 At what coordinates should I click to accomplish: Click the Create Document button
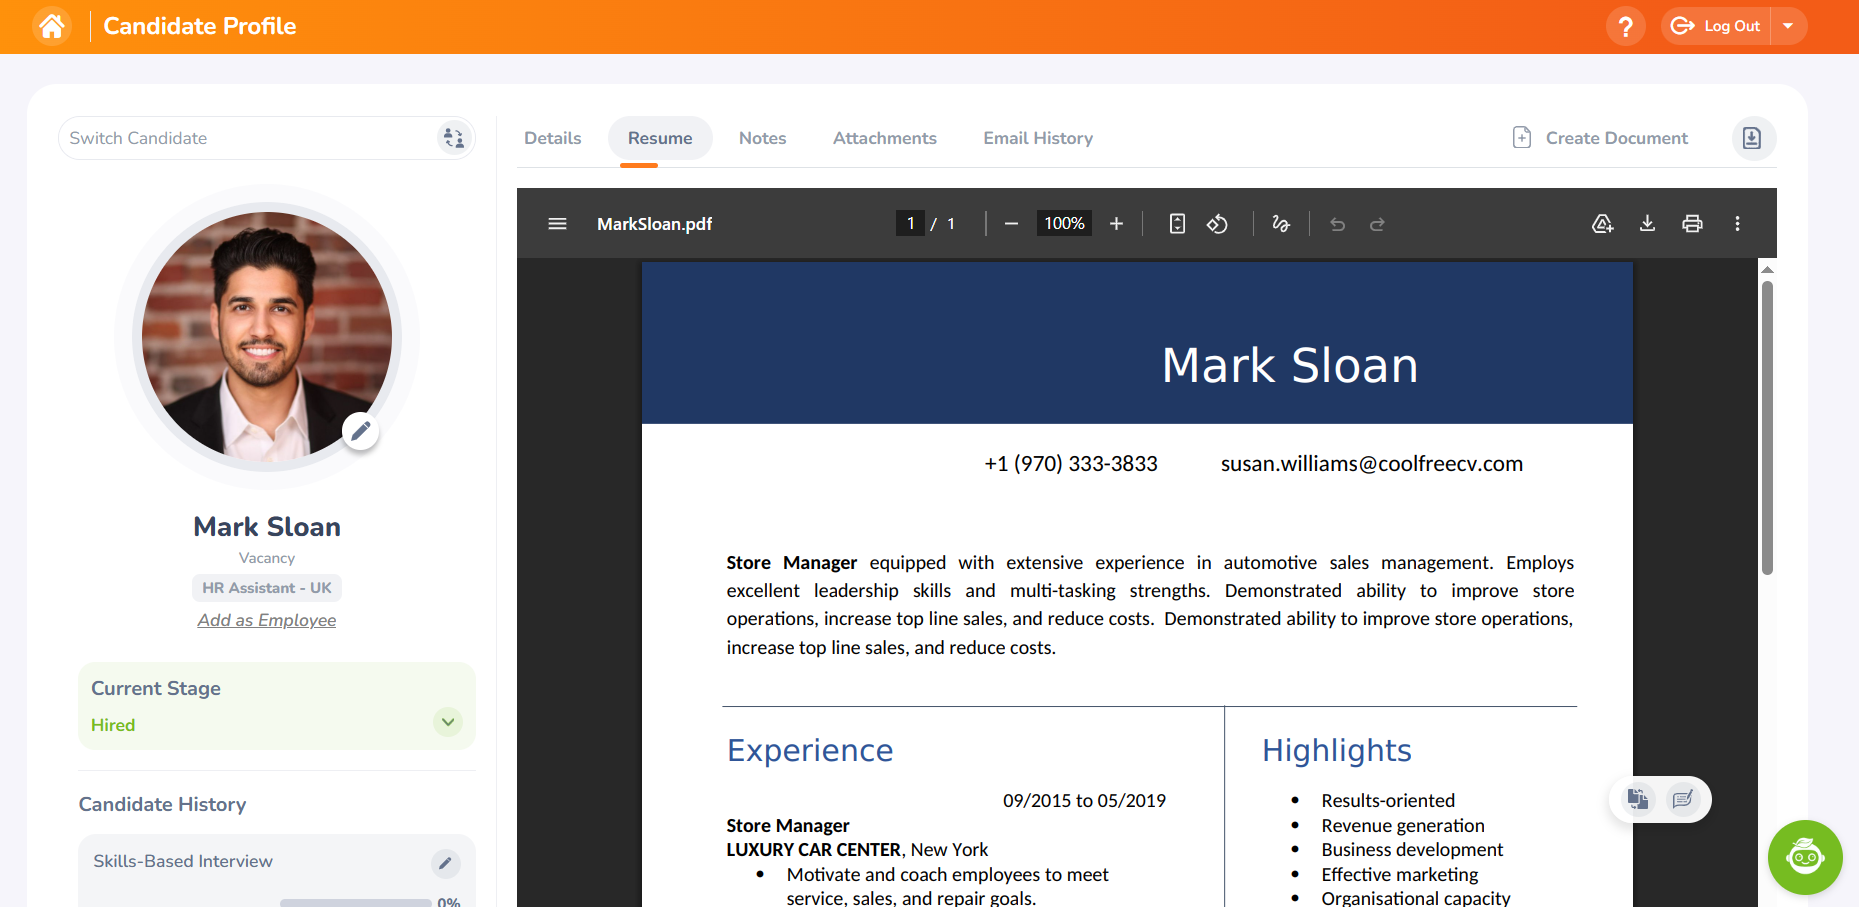(x=1600, y=138)
